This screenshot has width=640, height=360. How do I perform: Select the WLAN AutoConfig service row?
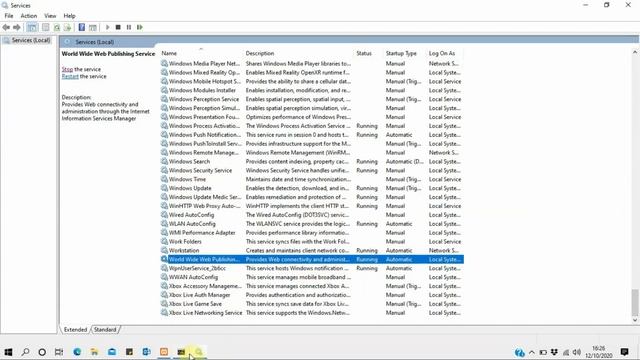pos(312,224)
